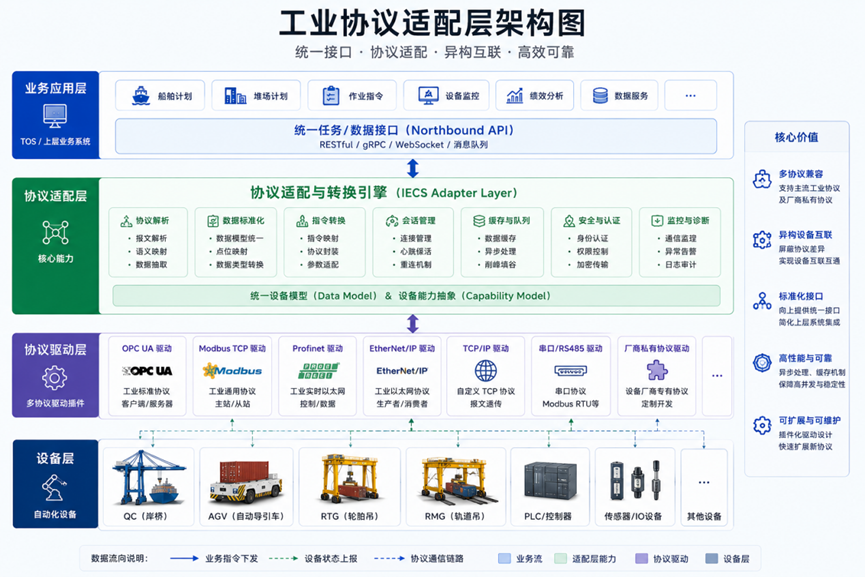Click the 统一设备模型 Data Model bar
Viewport: 865px width, 577px height.
(x=417, y=296)
